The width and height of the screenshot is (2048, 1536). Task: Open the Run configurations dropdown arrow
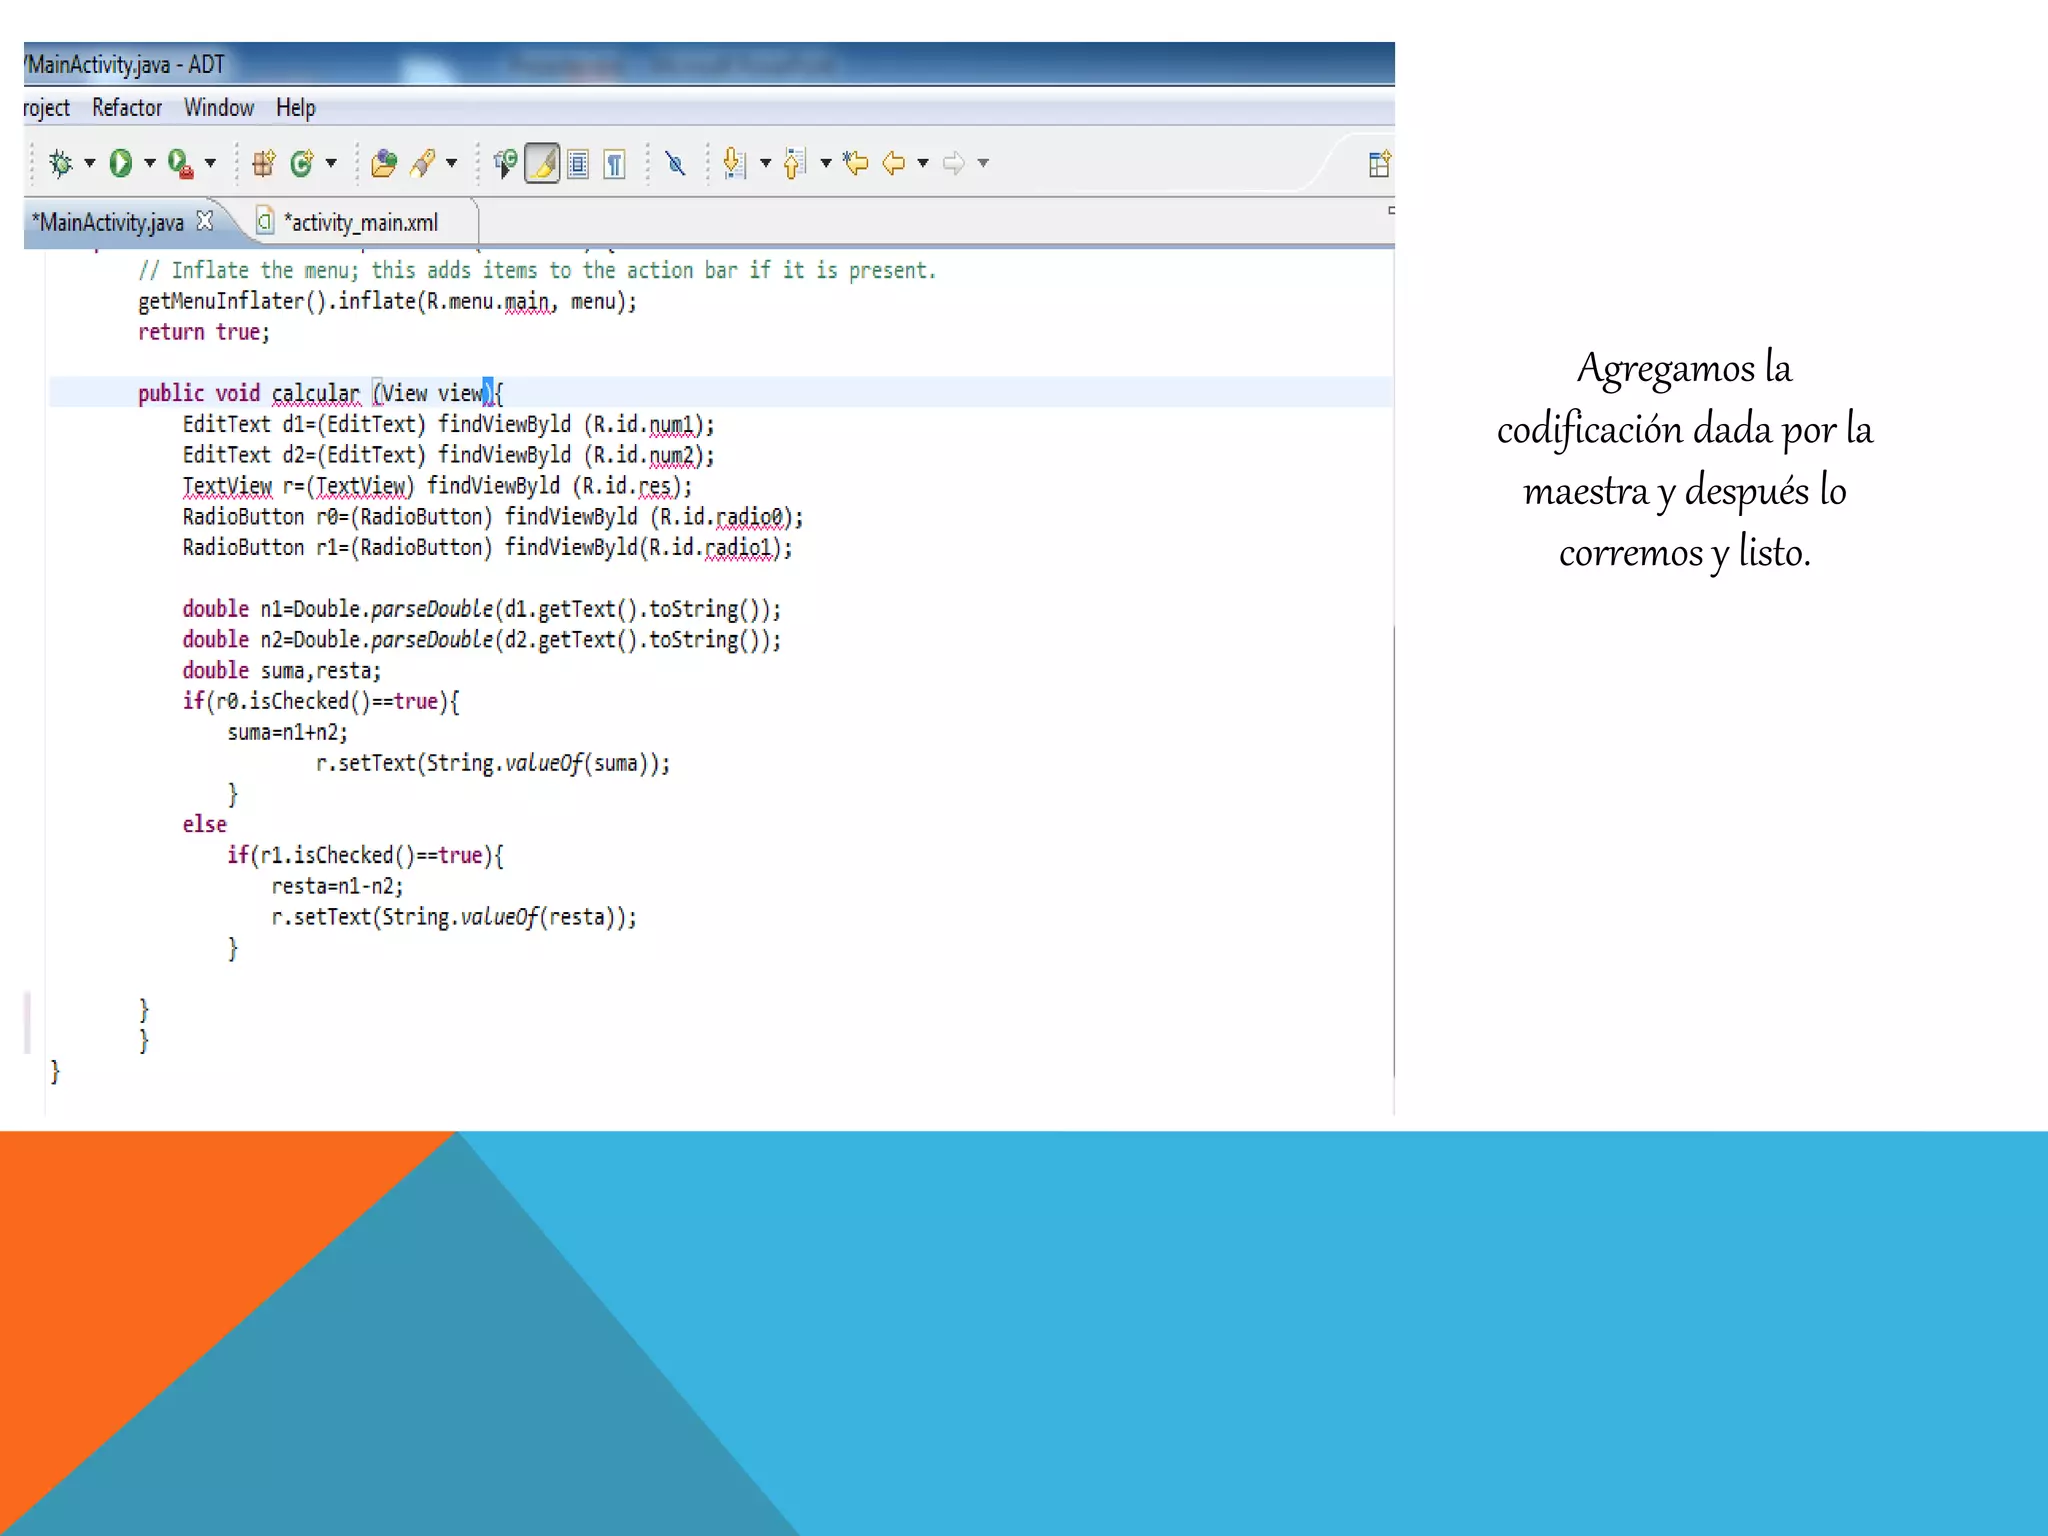pyautogui.click(x=150, y=163)
